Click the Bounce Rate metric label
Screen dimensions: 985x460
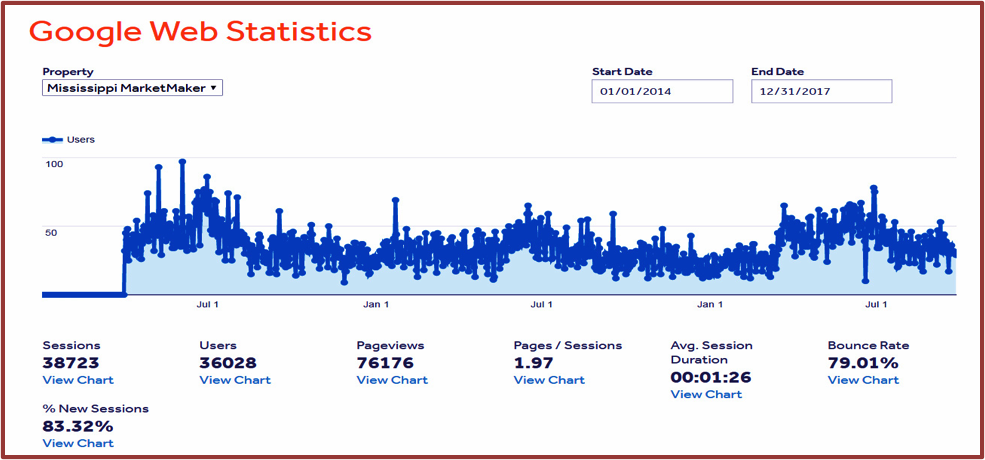click(x=868, y=346)
